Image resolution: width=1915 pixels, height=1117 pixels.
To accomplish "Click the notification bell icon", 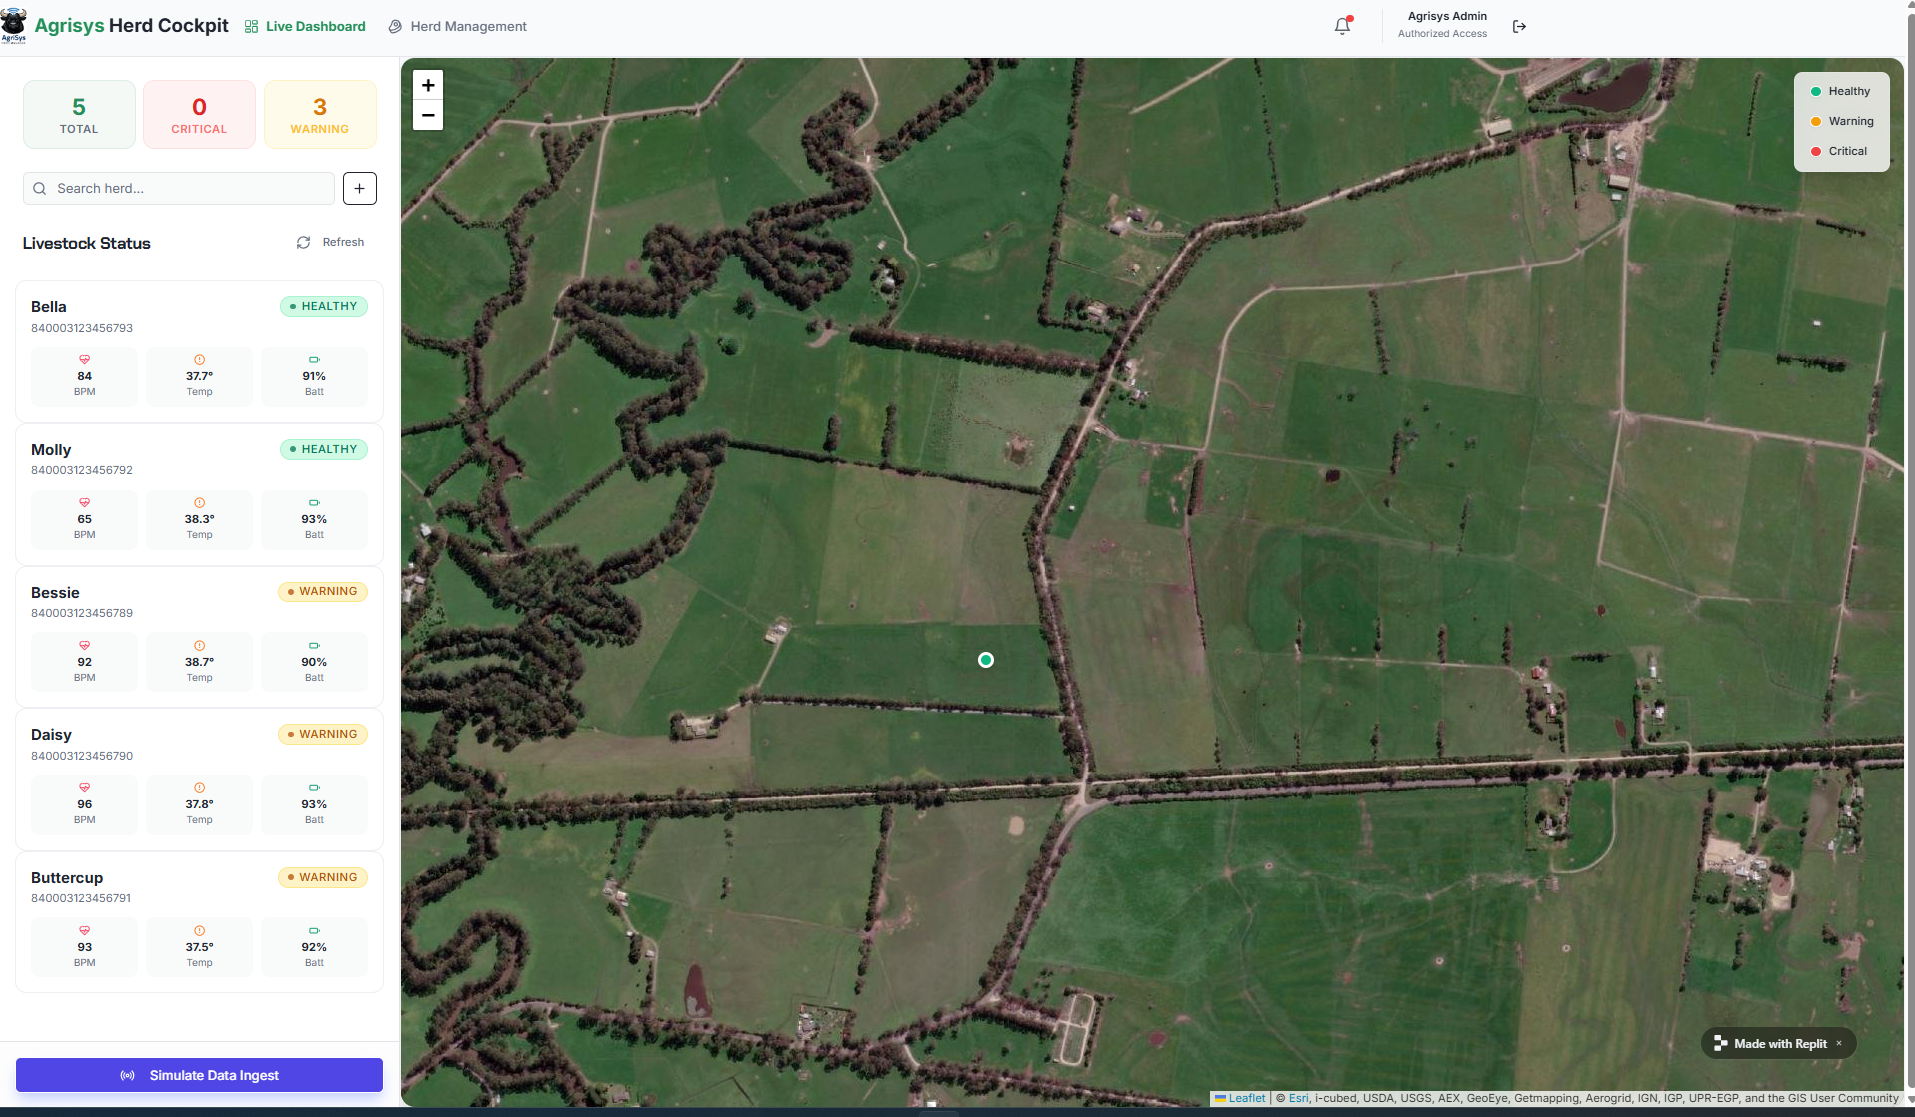I will [1342, 26].
